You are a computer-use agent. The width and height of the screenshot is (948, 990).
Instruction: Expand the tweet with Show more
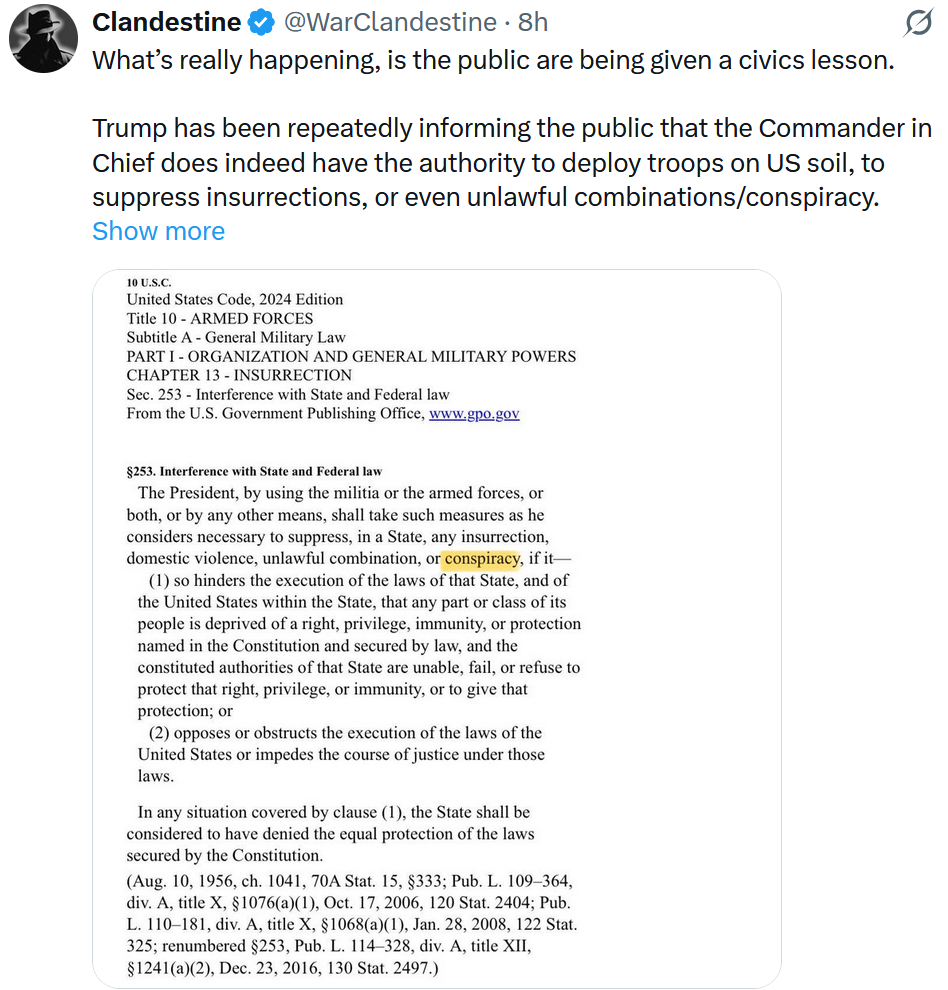click(158, 231)
